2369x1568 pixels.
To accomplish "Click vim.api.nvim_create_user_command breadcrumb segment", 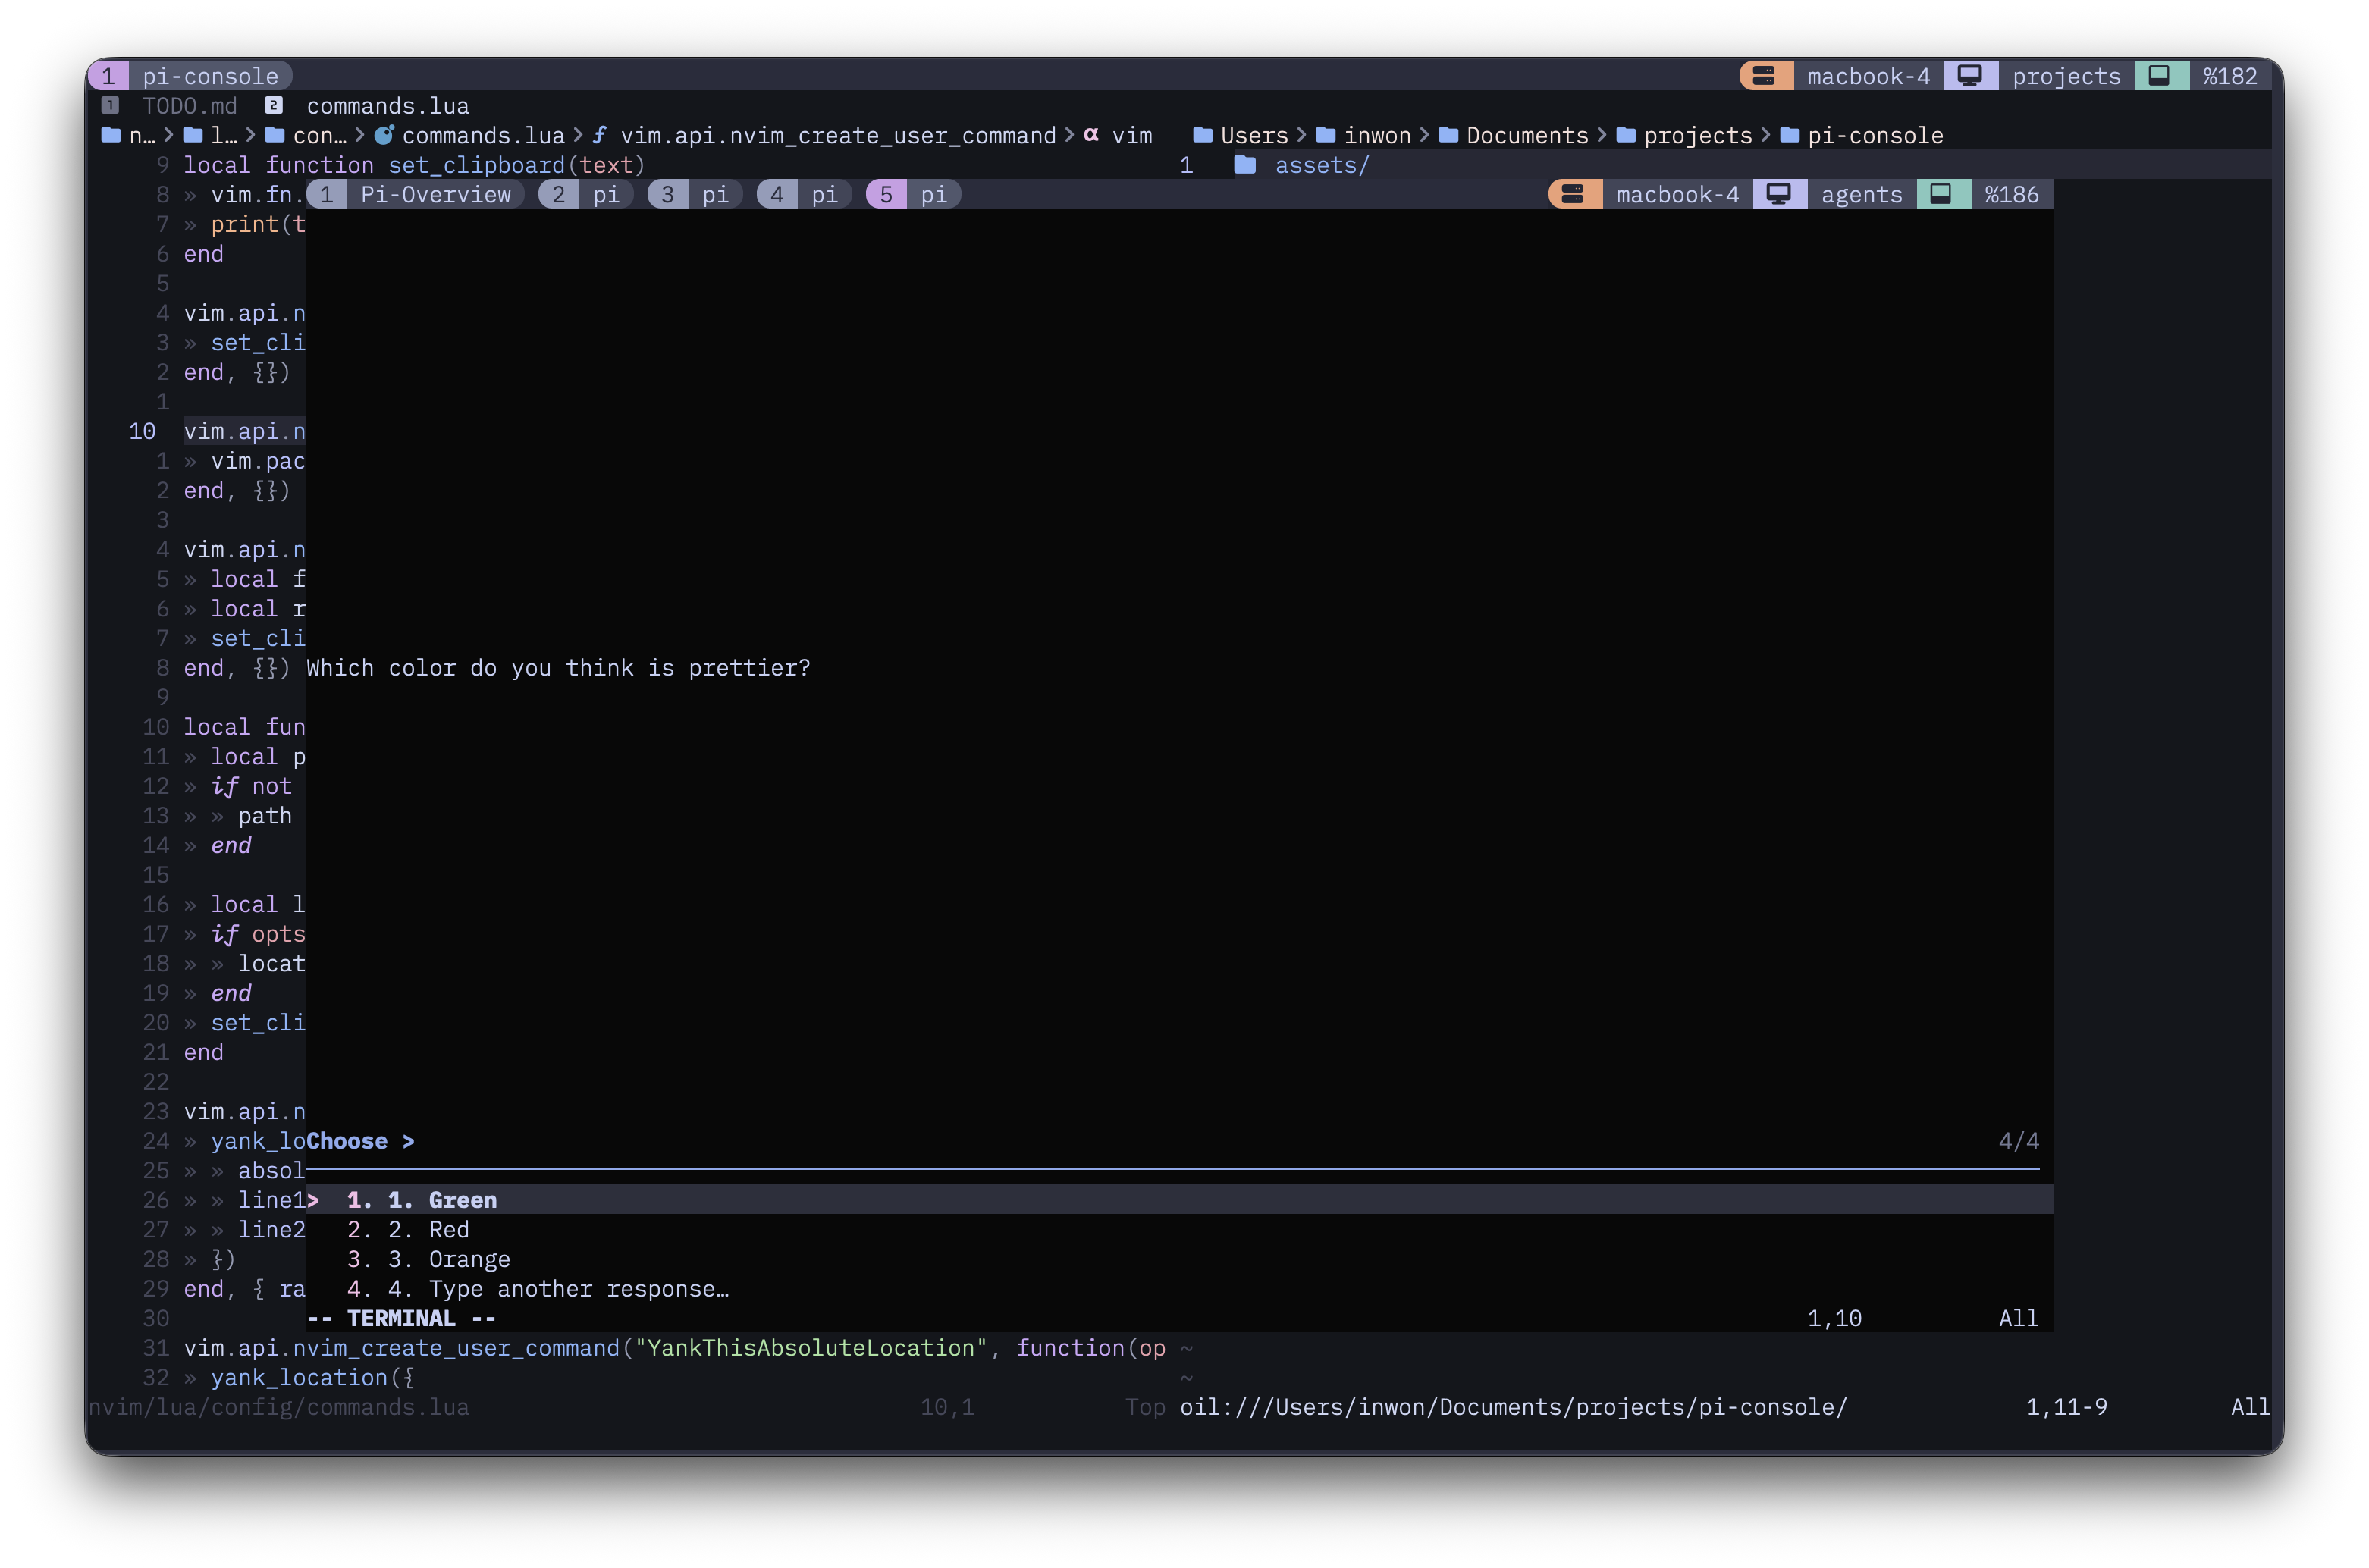I will coord(838,135).
